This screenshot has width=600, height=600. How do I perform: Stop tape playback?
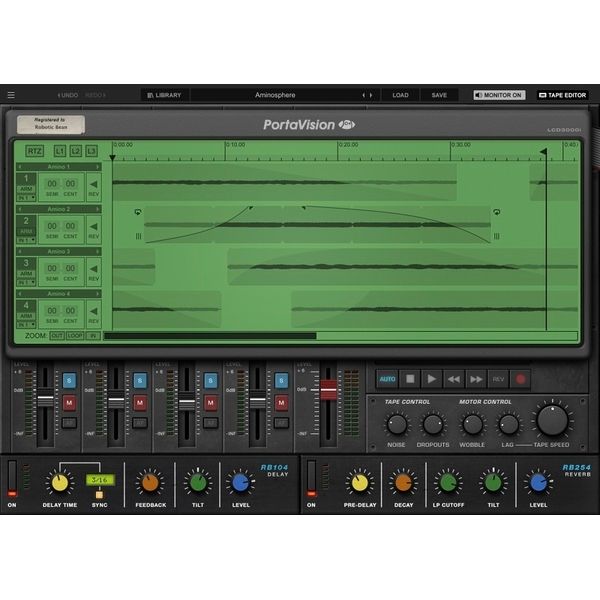coord(410,379)
